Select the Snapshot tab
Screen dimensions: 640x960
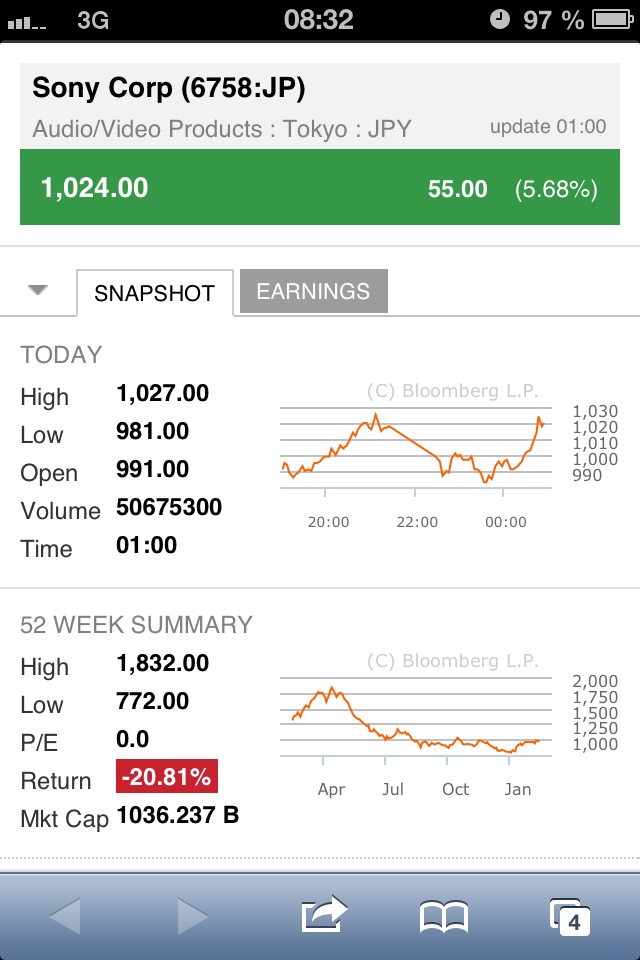[154, 293]
